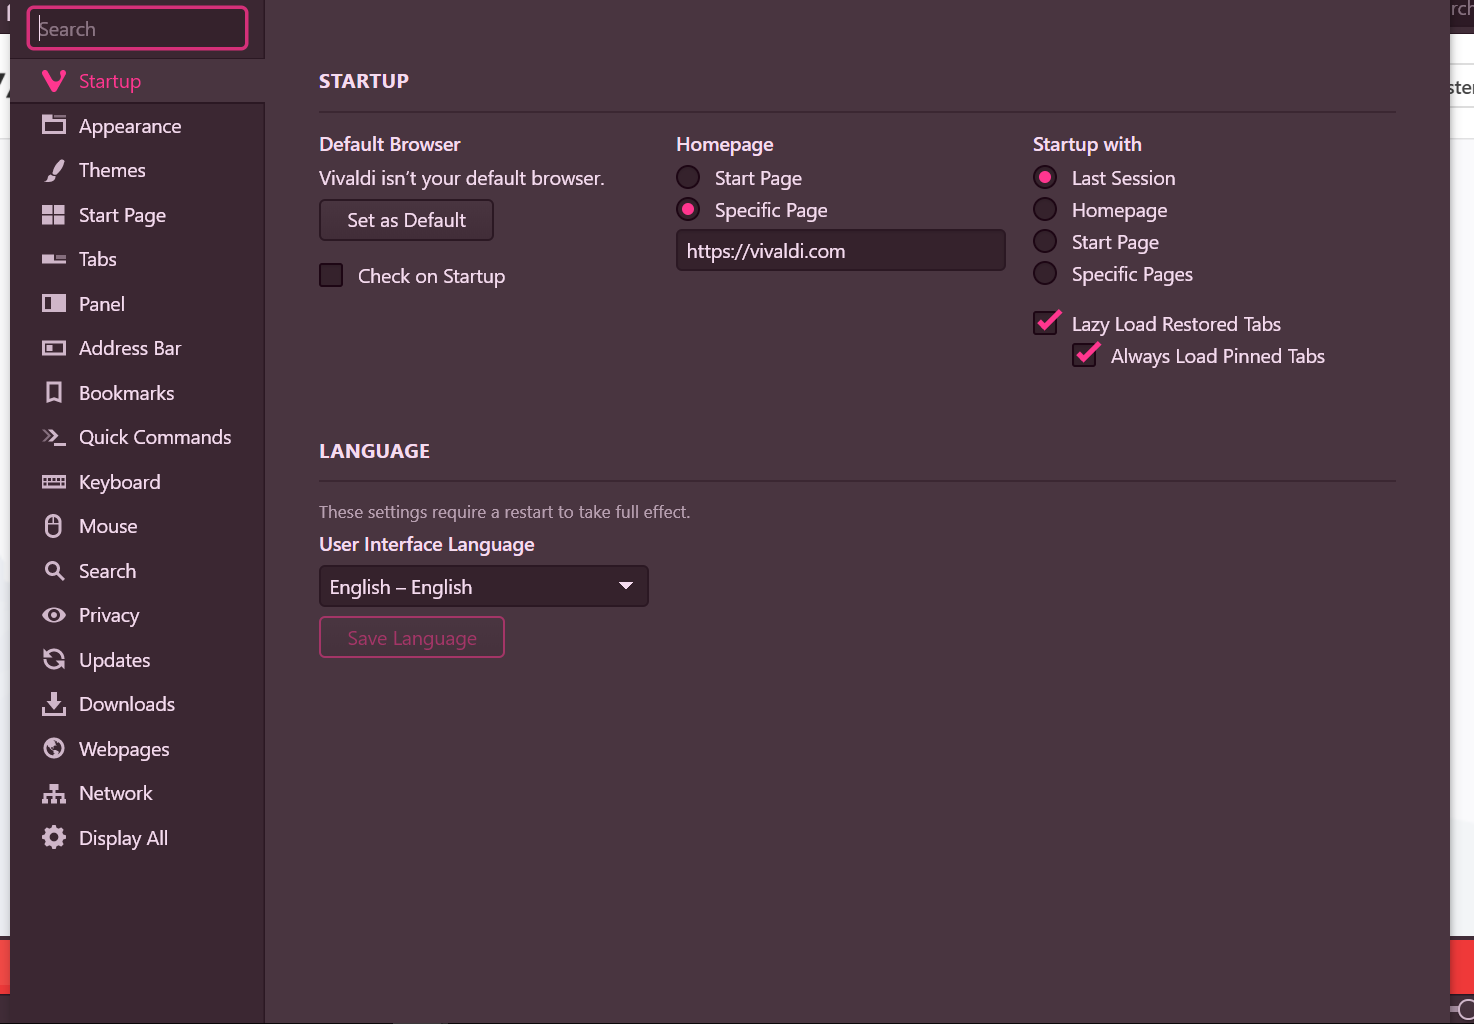Uncheck Lazy Load Restored Tabs
The image size is (1474, 1024).
coord(1046,323)
